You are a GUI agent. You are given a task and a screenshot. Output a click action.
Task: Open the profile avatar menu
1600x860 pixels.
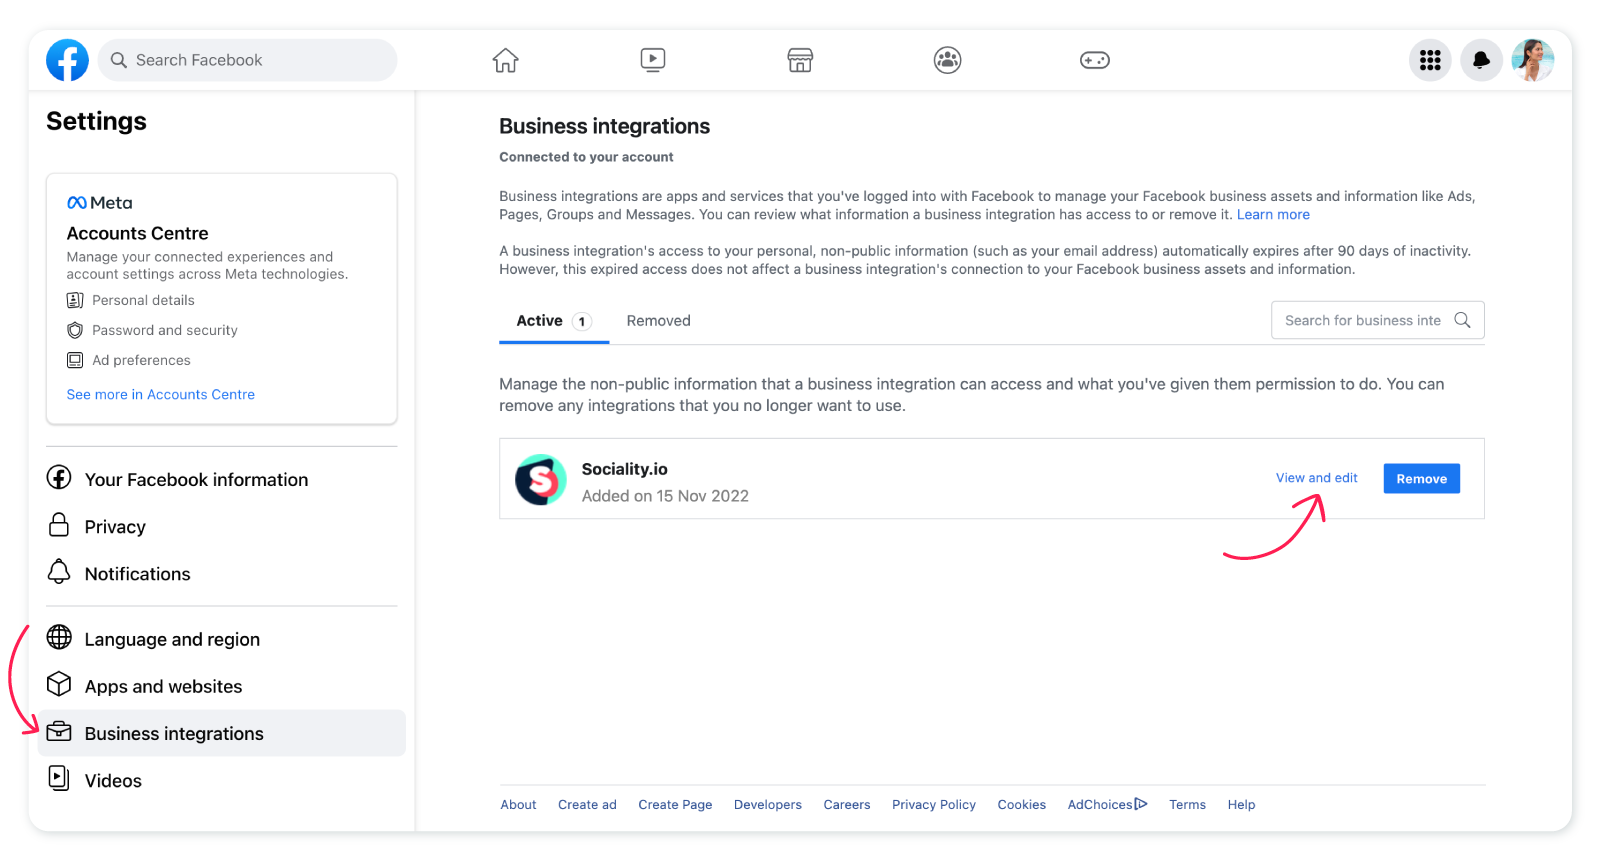[1533, 60]
